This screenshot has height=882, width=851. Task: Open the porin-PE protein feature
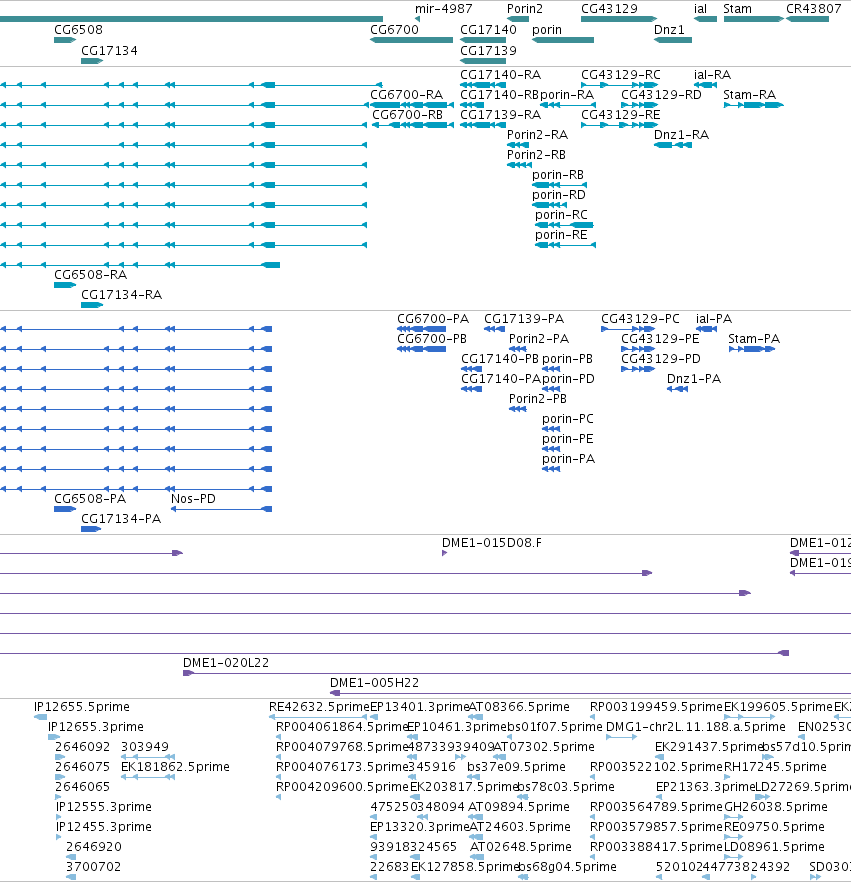click(568, 439)
